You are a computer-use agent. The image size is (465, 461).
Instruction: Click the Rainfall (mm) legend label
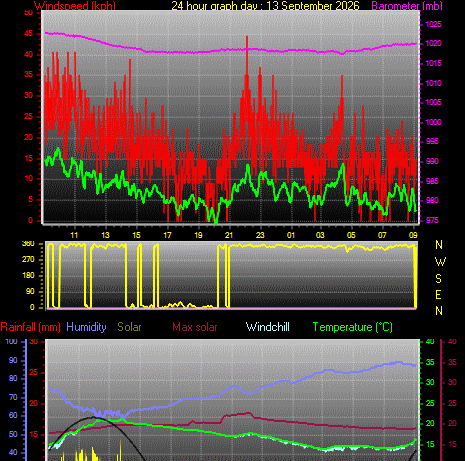31,327
